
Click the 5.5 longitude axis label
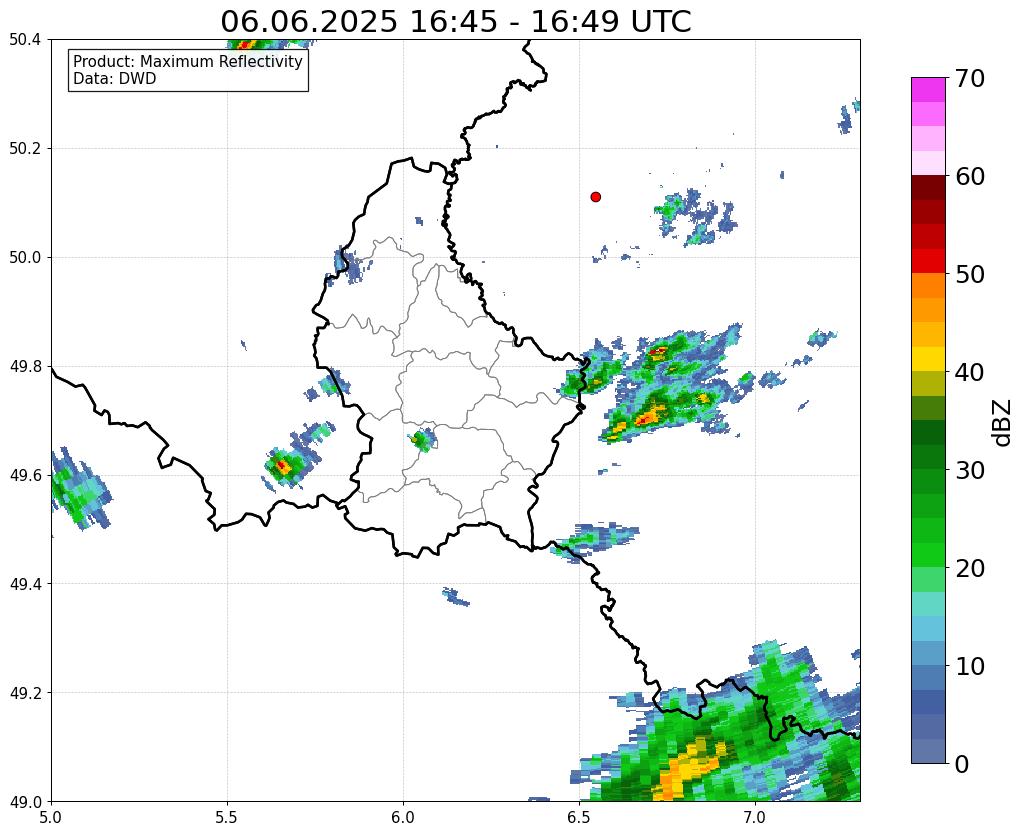(227, 818)
